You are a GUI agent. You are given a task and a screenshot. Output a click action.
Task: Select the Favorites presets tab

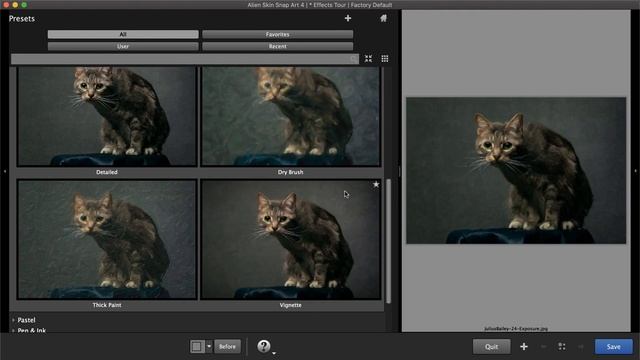(x=278, y=34)
